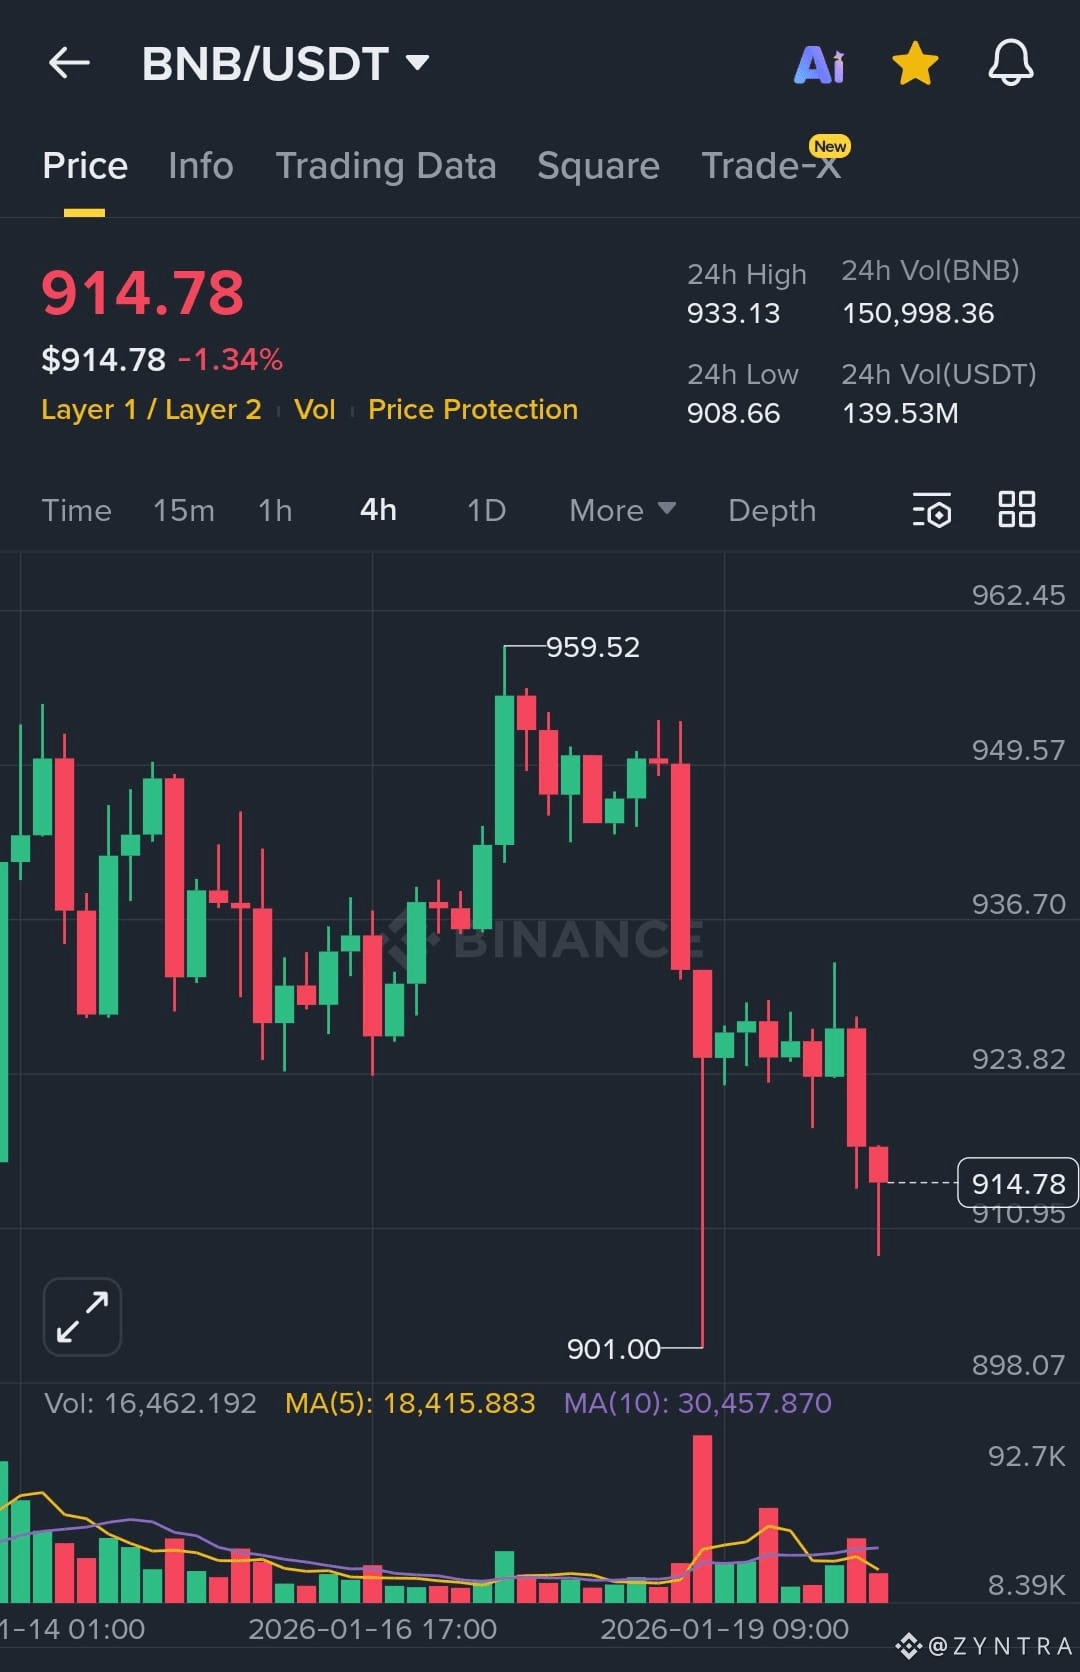The height and width of the screenshot is (1672, 1080).
Task: Open the Binance AI assistant
Action: 818,62
